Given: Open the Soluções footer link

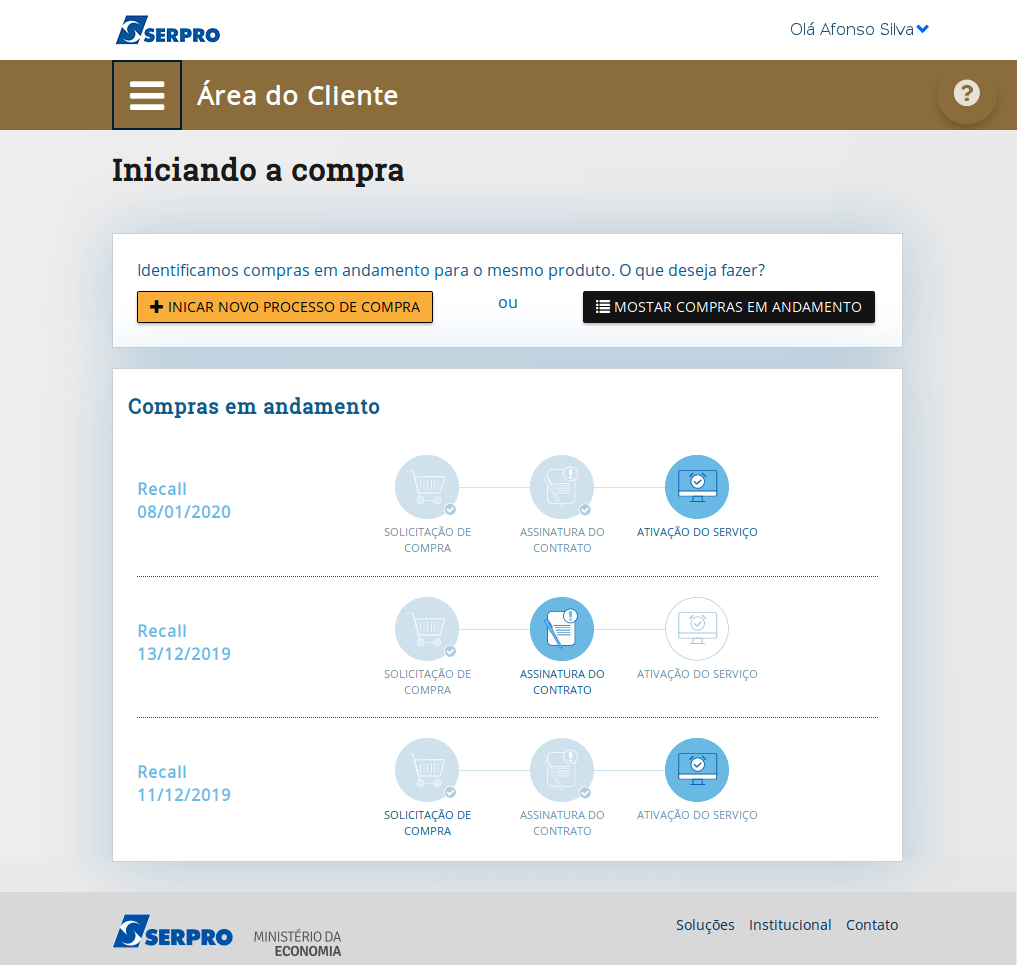Looking at the screenshot, I should [x=705, y=925].
